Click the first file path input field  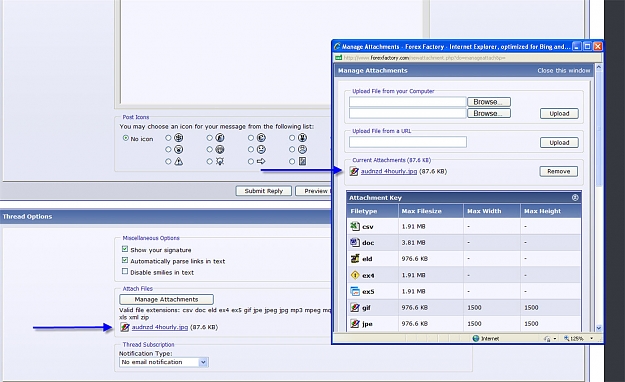[x=408, y=102]
